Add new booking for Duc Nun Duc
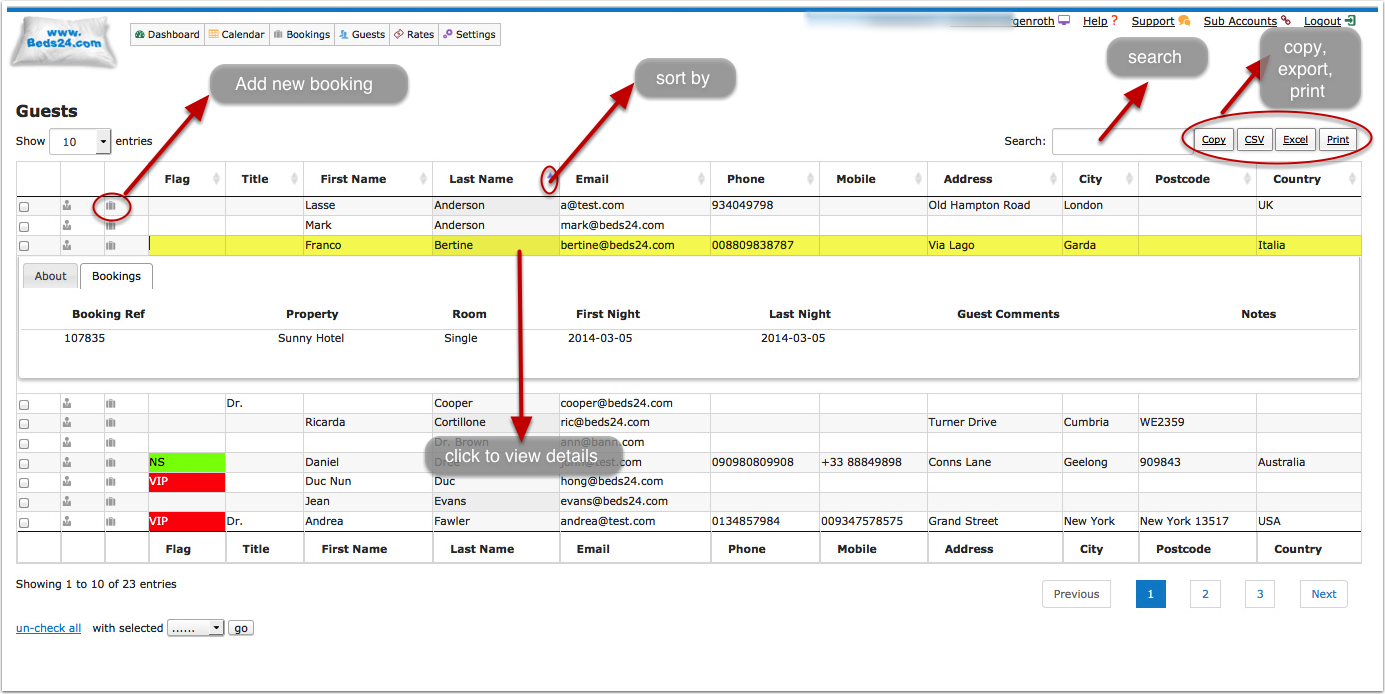 point(111,482)
